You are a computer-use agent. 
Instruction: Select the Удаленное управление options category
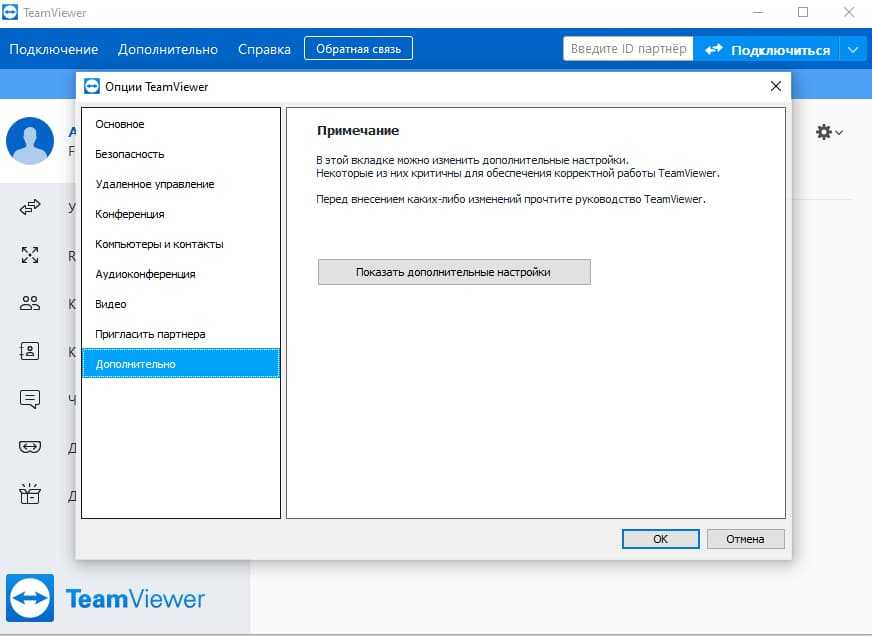(181, 184)
